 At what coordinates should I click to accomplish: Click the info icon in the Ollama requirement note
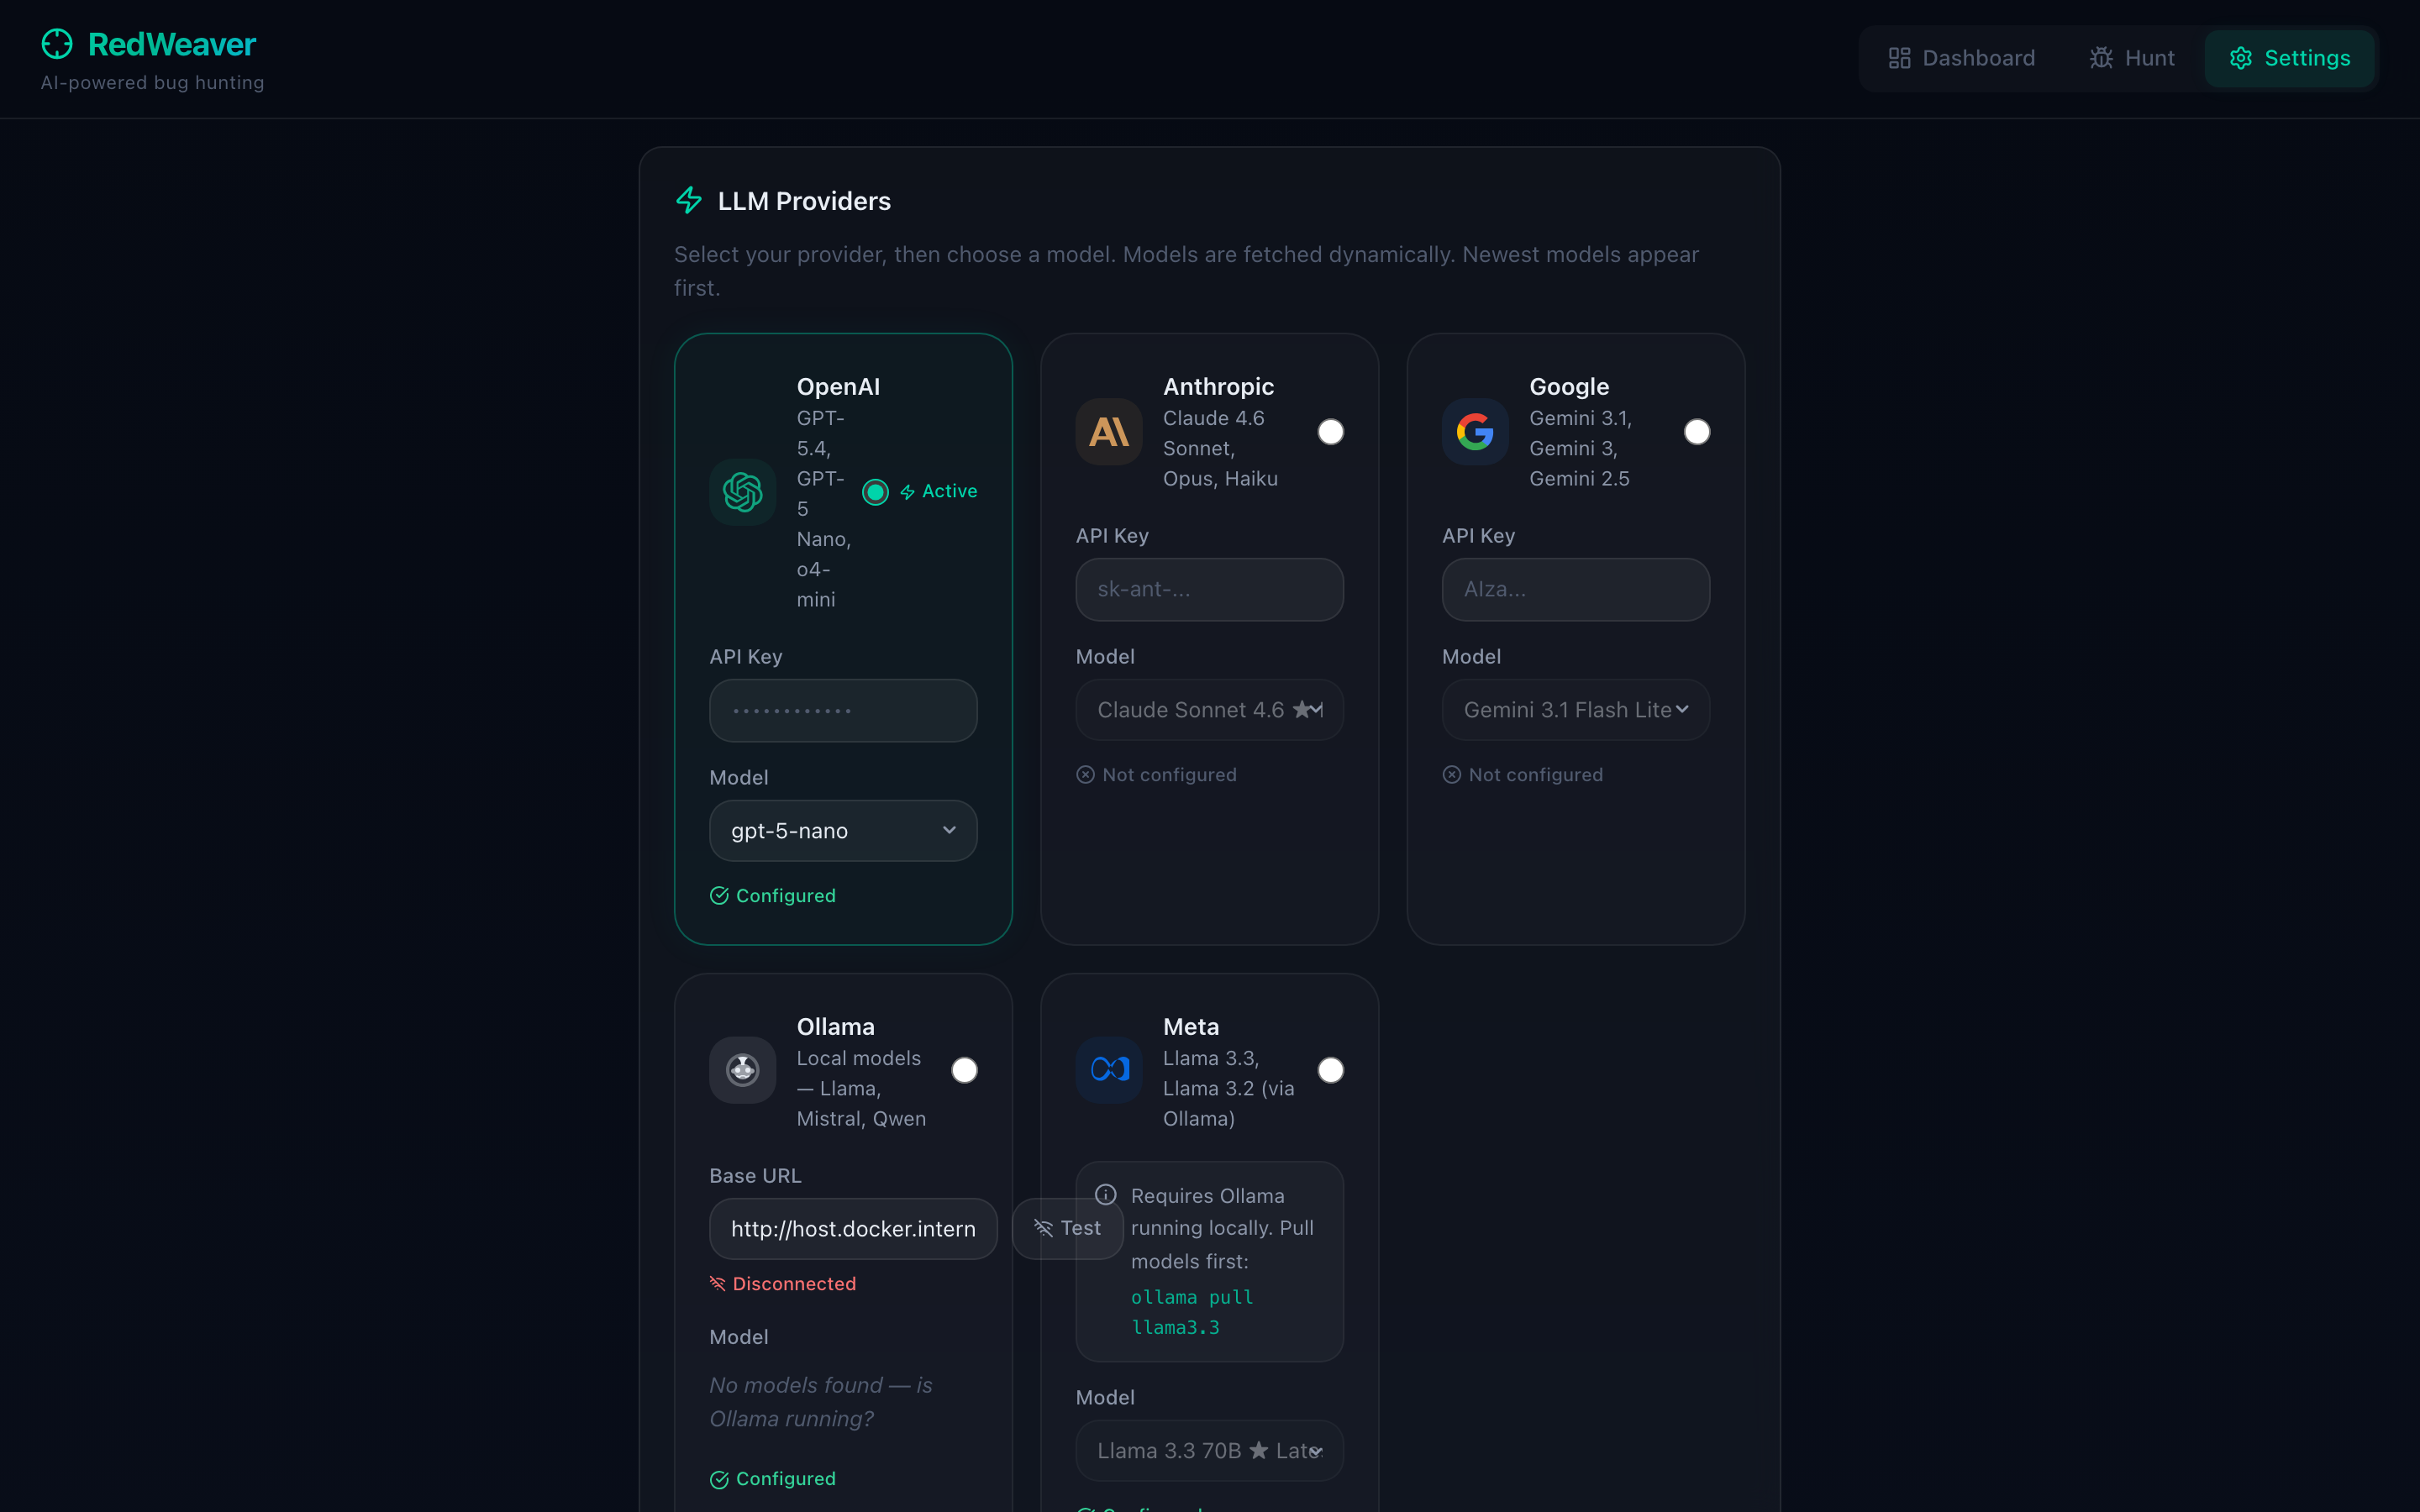pos(1105,1195)
